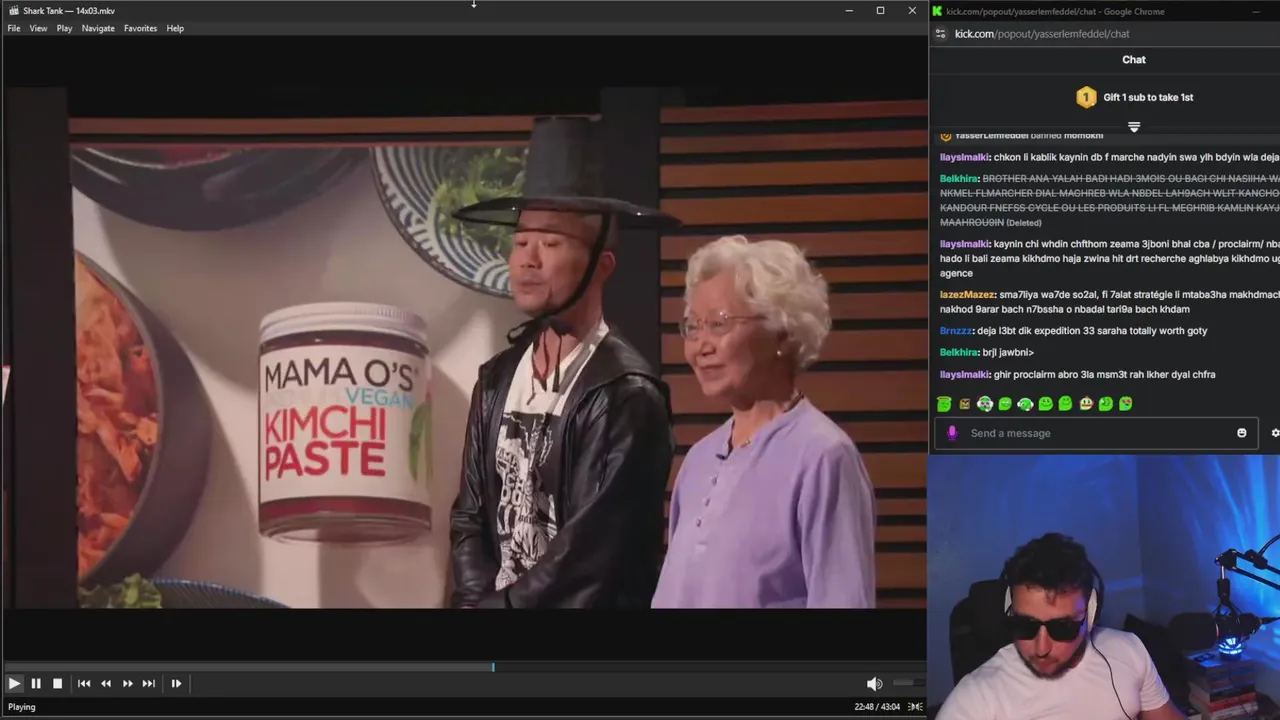Click the purple microphone icon in chat box
The height and width of the screenshot is (720, 1280).
952,433
